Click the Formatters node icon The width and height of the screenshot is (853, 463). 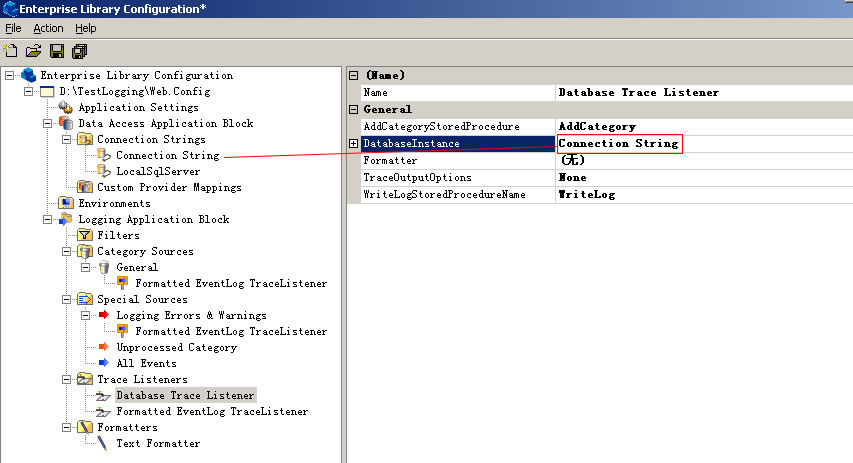pyautogui.click(x=85, y=427)
